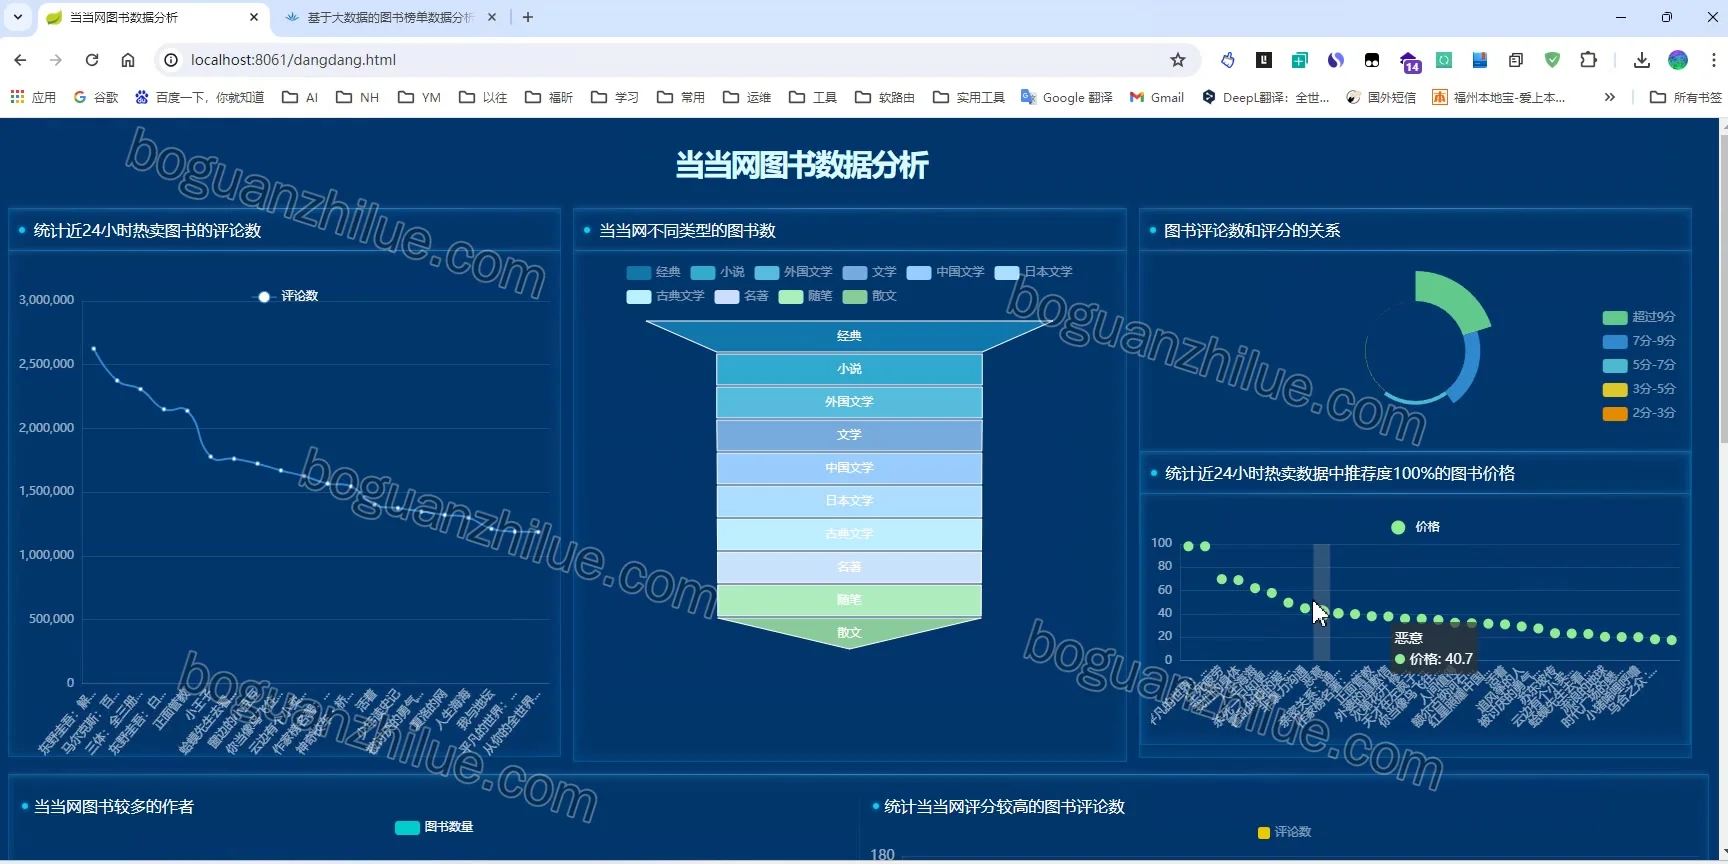1728x864 pixels.
Task: Toggle the 外国文学 funnel legend item
Action: [x=794, y=272]
